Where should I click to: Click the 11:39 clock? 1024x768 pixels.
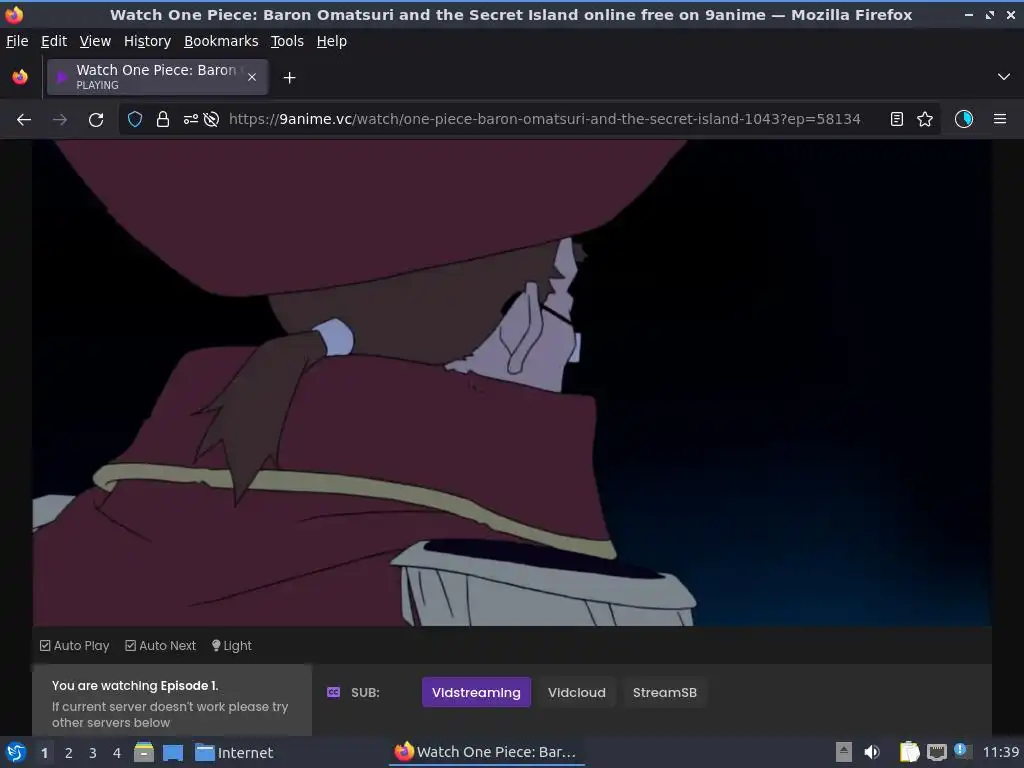(1000, 752)
